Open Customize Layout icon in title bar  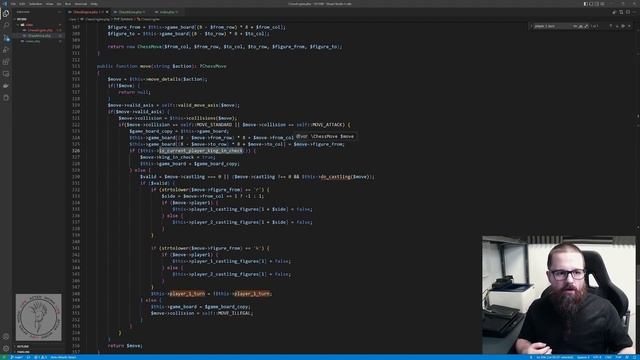602,4
